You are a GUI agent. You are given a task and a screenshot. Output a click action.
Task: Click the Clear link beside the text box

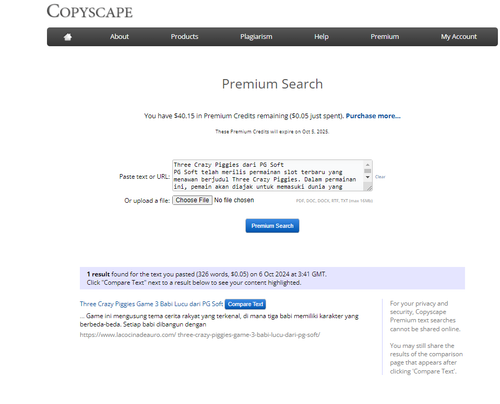tap(380, 177)
